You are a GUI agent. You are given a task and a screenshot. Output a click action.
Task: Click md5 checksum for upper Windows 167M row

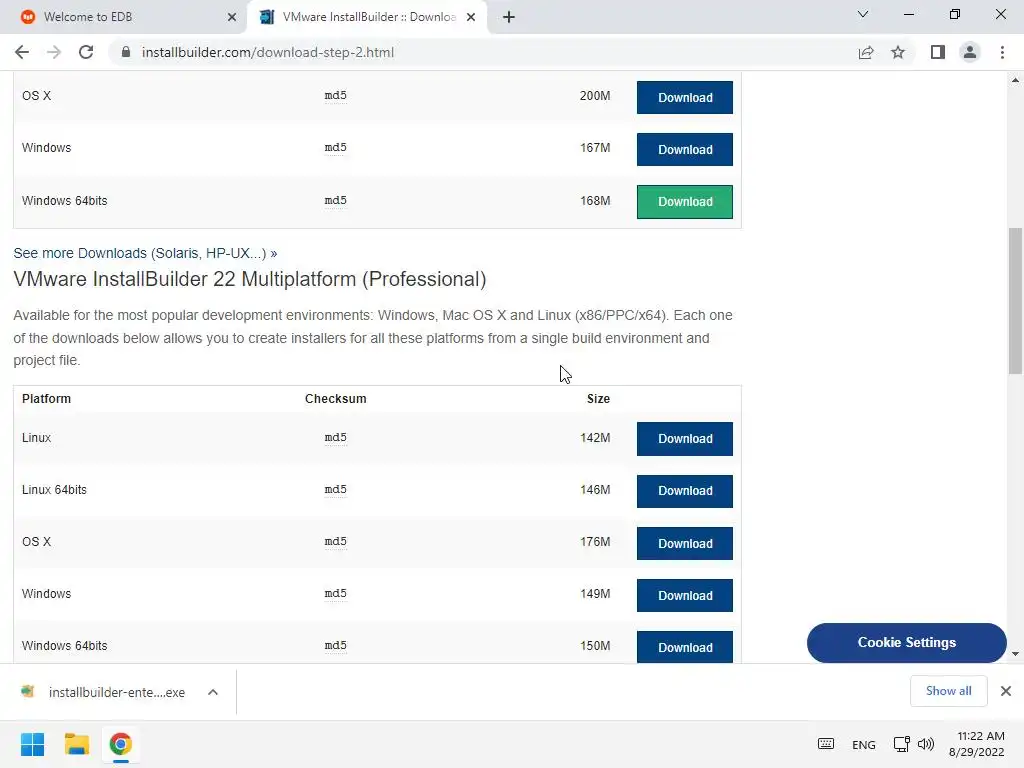click(x=336, y=148)
